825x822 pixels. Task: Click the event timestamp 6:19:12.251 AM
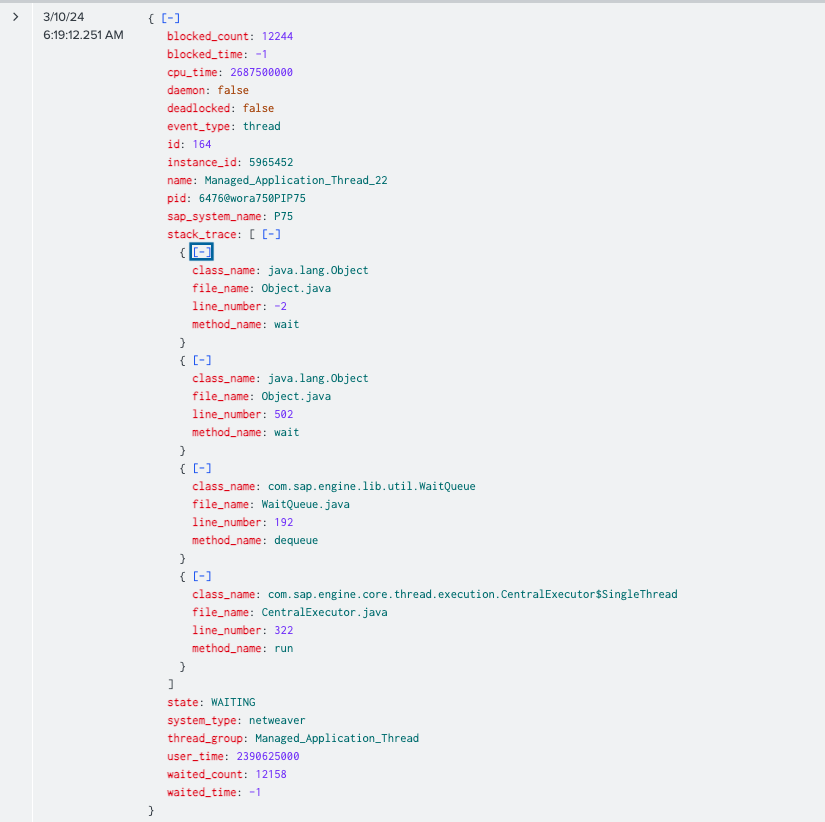pos(83,35)
